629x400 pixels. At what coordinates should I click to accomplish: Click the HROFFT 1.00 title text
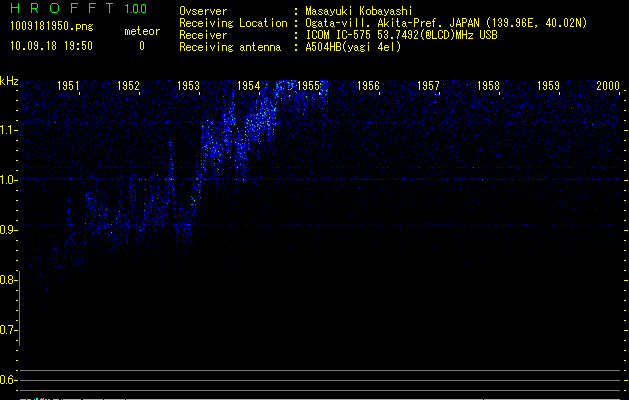tap(79, 8)
